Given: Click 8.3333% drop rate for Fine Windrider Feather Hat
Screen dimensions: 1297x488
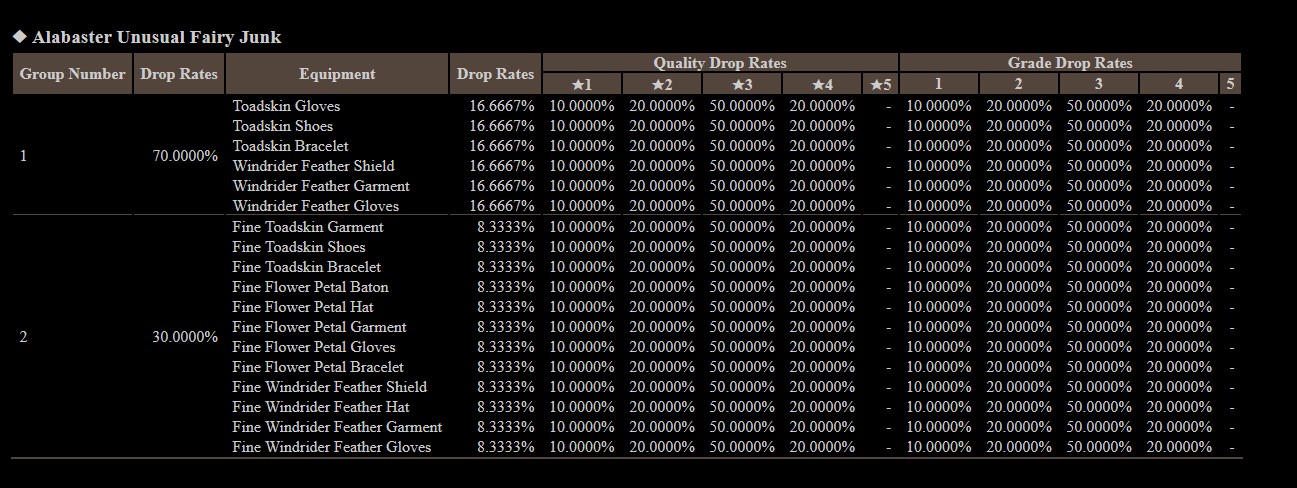Looking at the screenshot, I should (x=505, y=407).
